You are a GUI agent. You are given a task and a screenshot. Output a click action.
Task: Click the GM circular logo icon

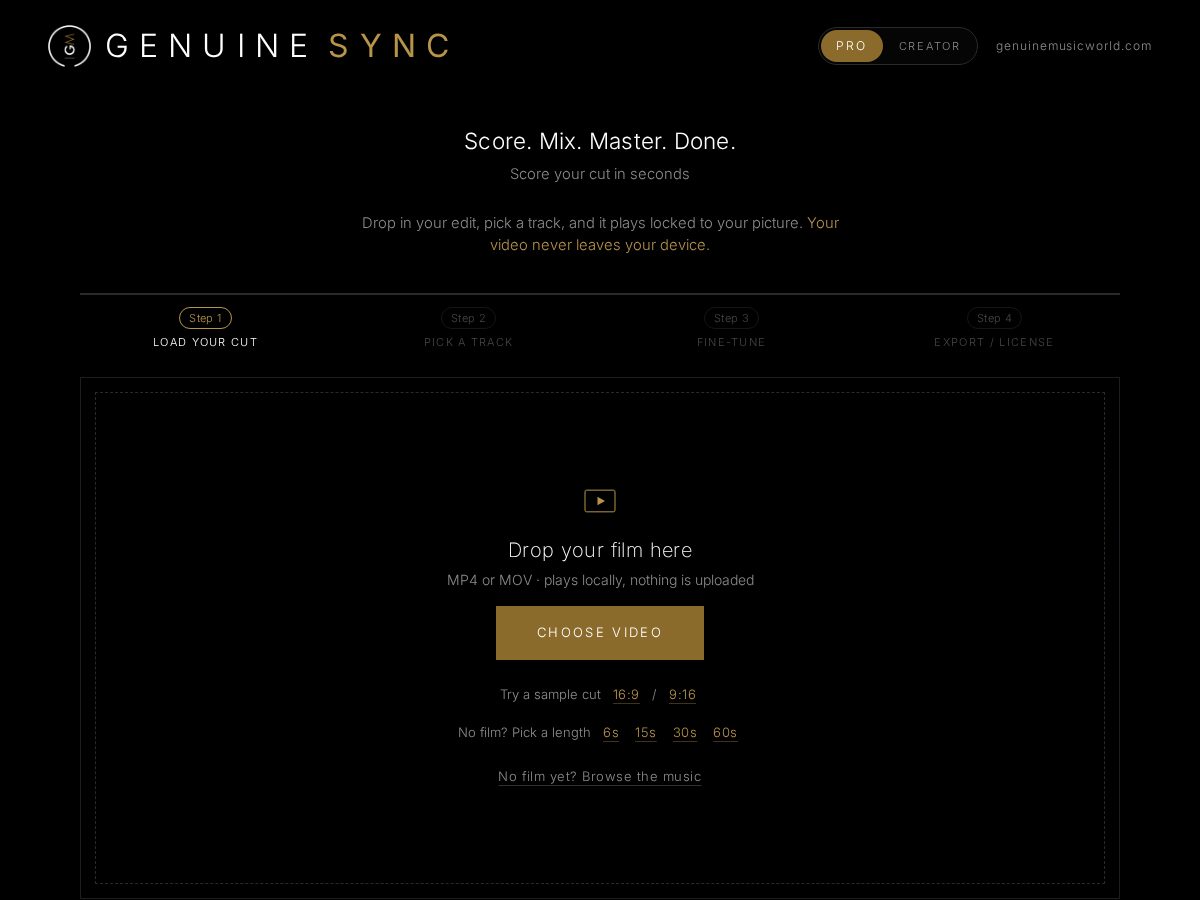click(70, 46)
